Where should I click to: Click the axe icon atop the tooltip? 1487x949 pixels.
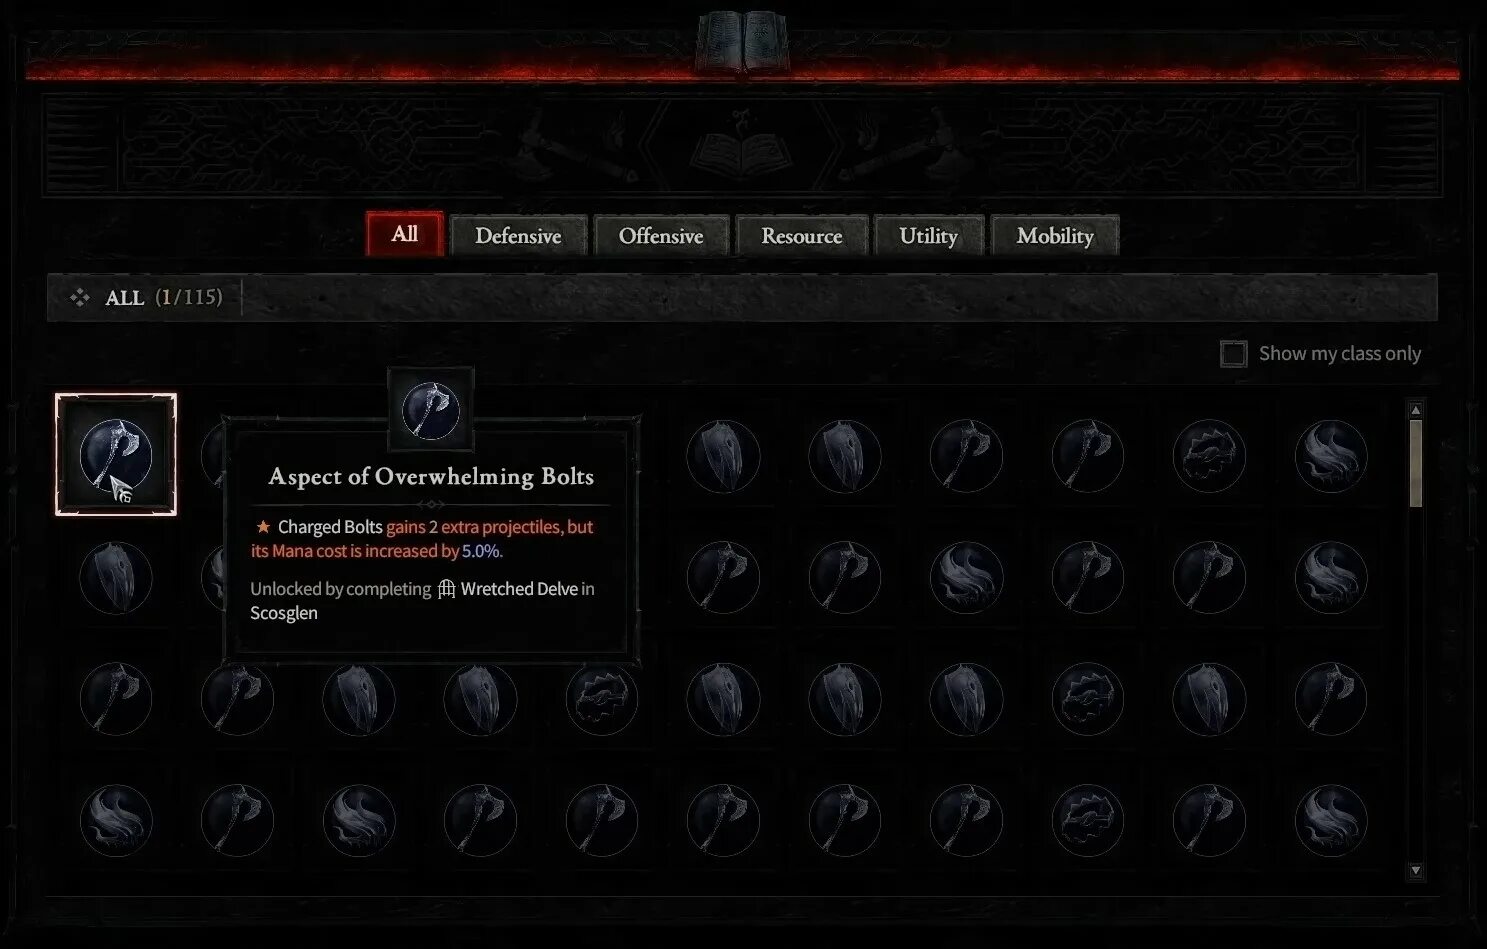[431, 409]
